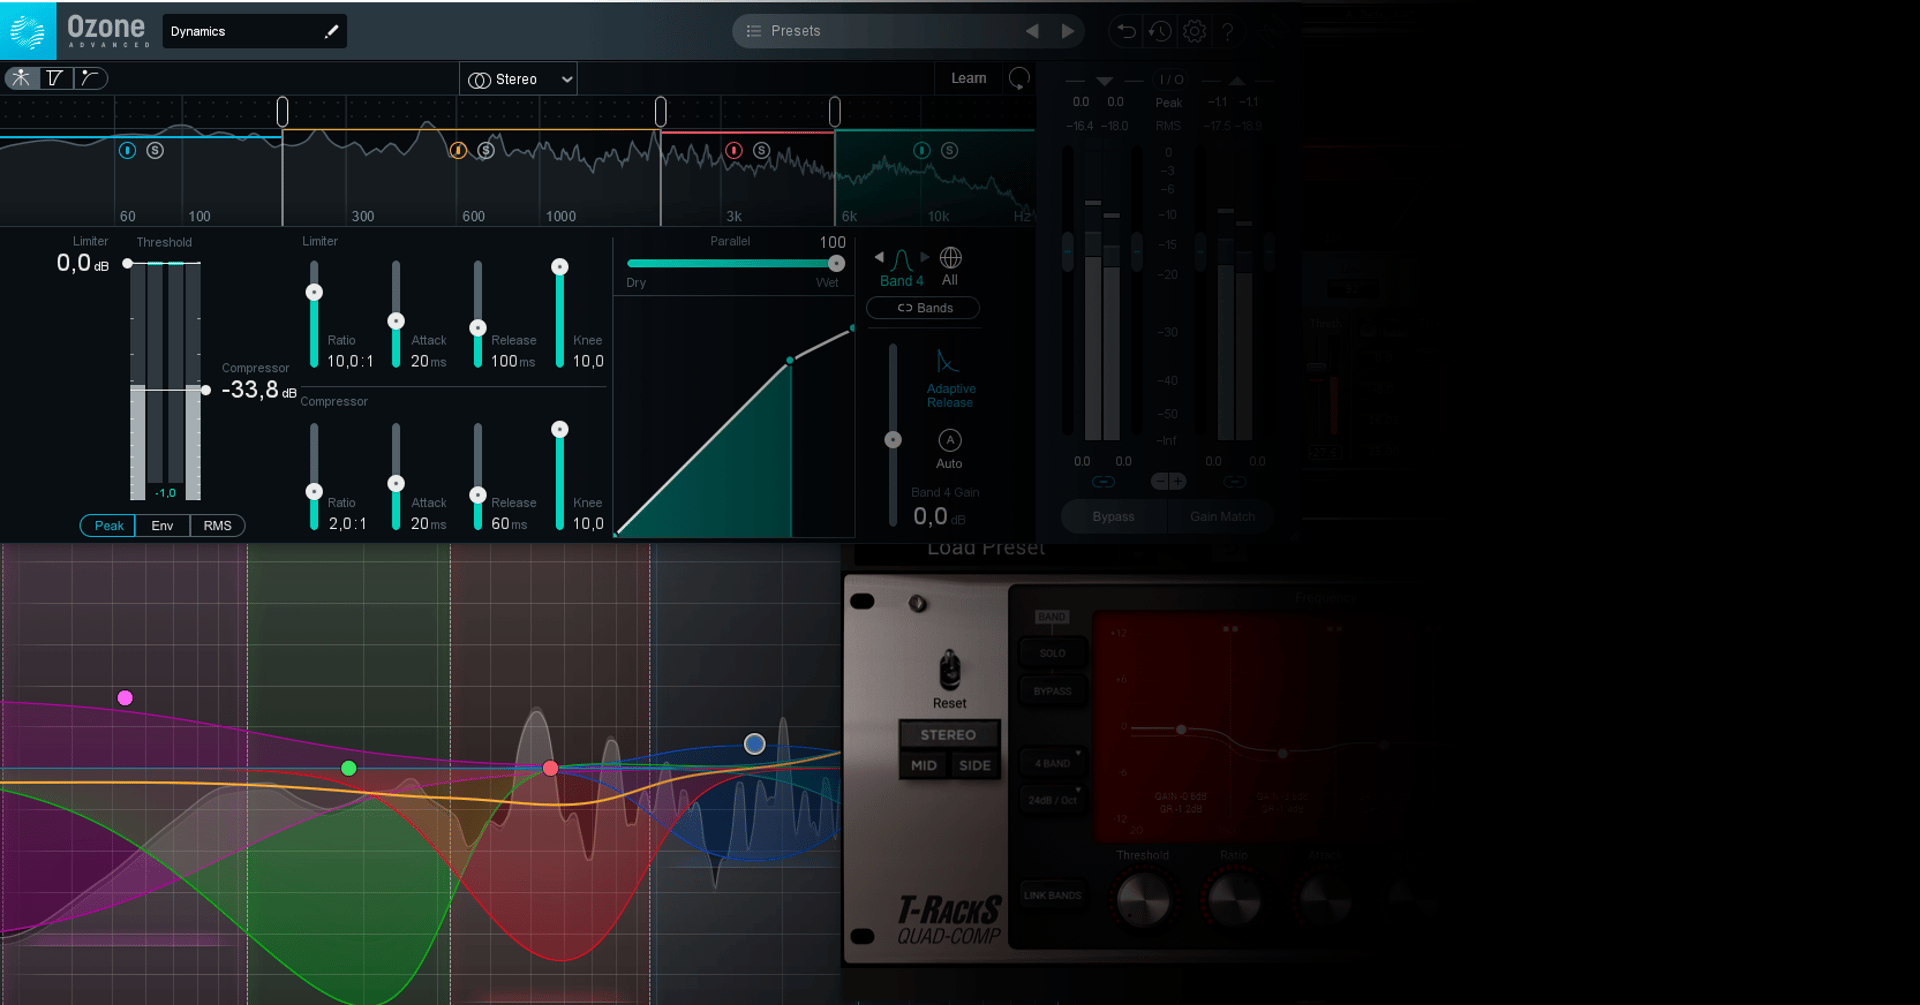The width and height of the screenshot is (1920, 1005).
Task: Click the input channel link icon
Action: (x=1103, y=482)
